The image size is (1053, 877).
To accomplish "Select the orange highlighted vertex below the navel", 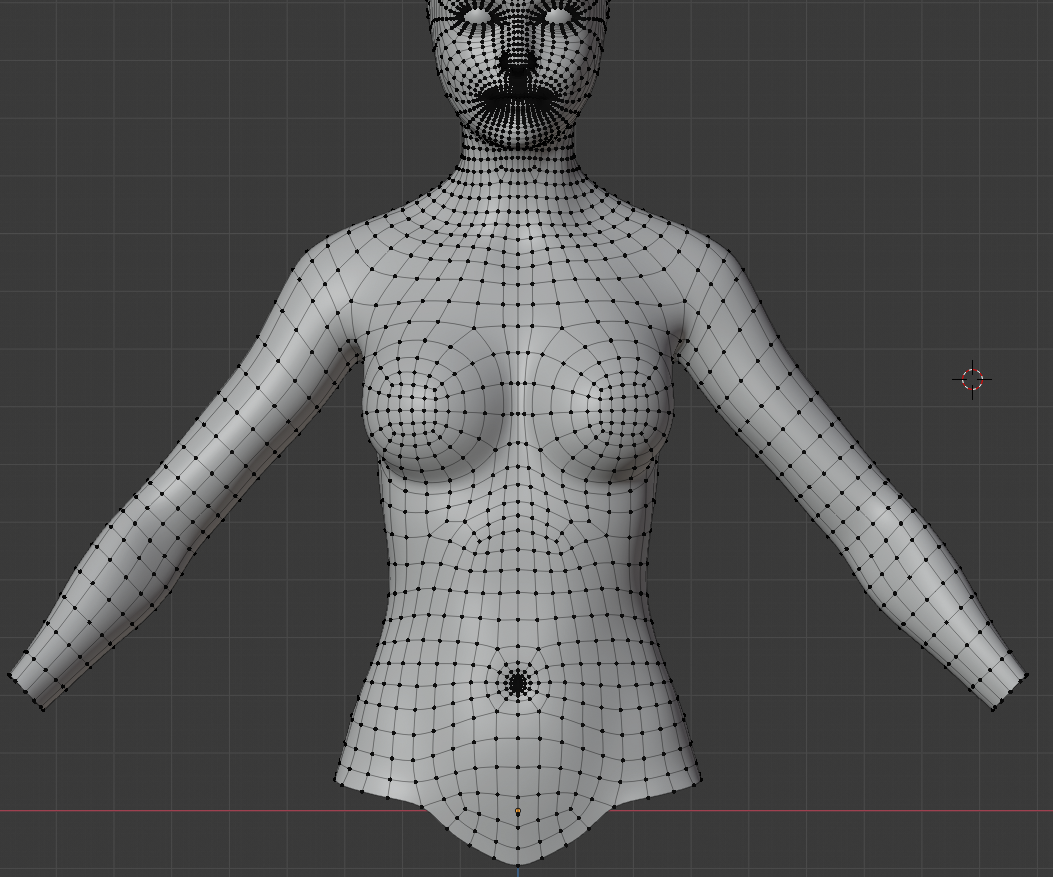I will [x=518, y=812].
